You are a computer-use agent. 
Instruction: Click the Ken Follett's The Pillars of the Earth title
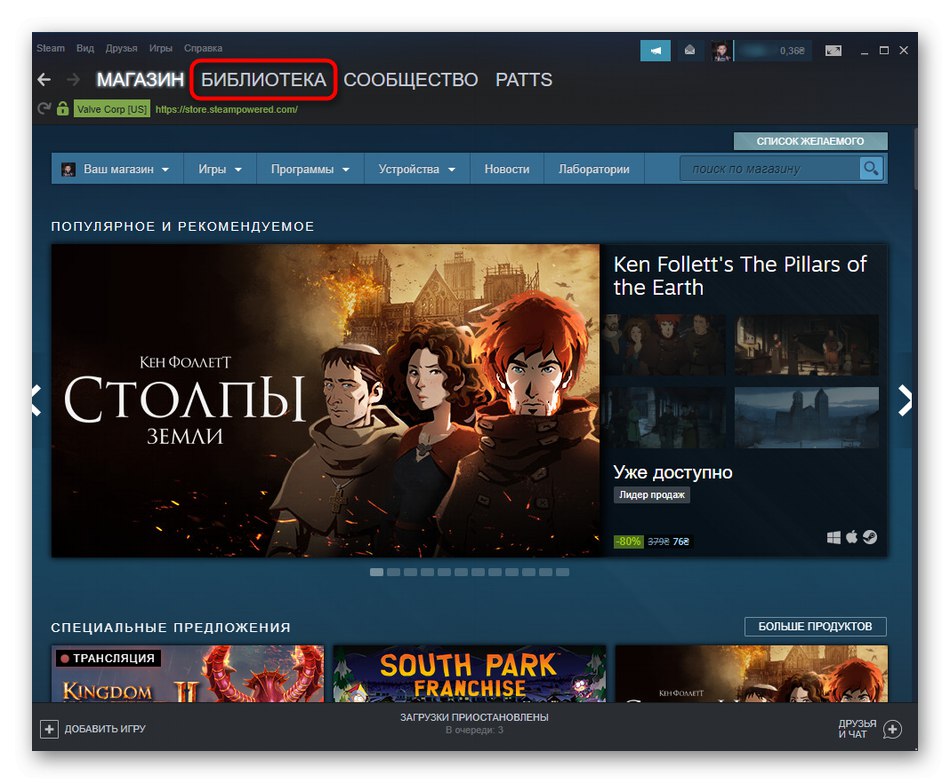point(740,276)
